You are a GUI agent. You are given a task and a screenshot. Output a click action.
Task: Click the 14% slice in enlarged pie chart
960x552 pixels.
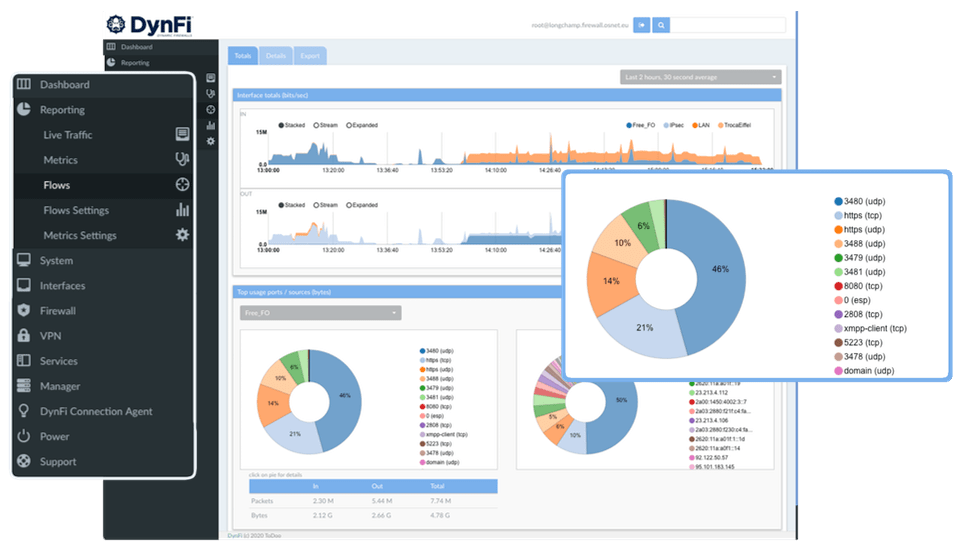[611, 281]
